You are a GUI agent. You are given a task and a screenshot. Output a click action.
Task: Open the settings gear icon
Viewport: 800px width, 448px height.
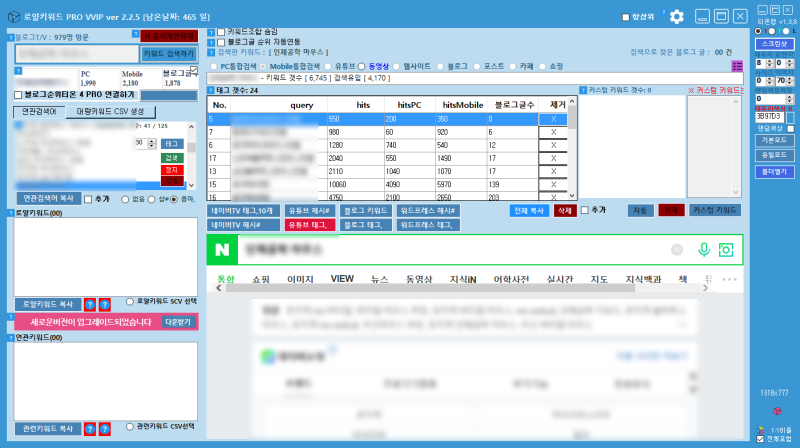coord(677,17)
